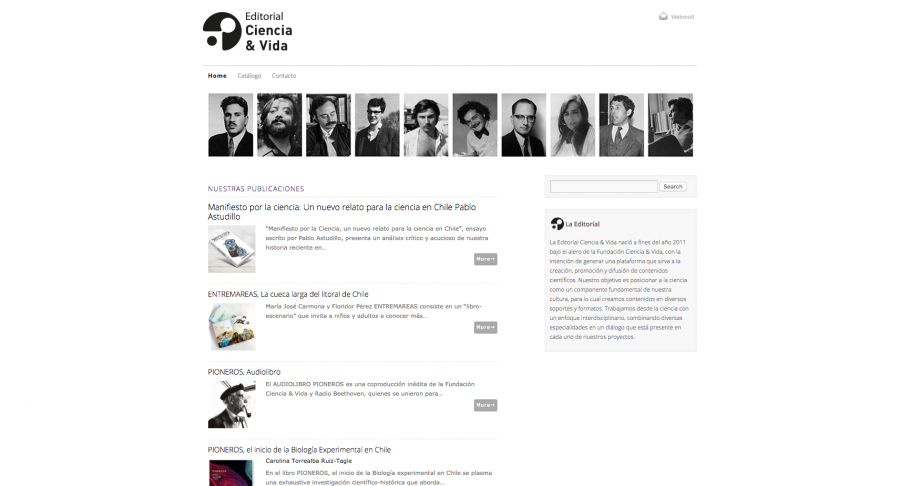This screenshot has height=486, width=900.
Task: Focus the search text field
Action: 604,186
